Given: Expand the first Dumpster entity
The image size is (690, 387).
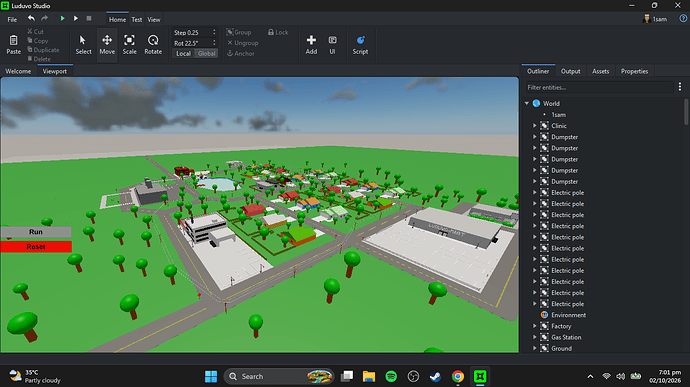Looking at the screenshot, I should pyautogui.click(x=535, y=137).
